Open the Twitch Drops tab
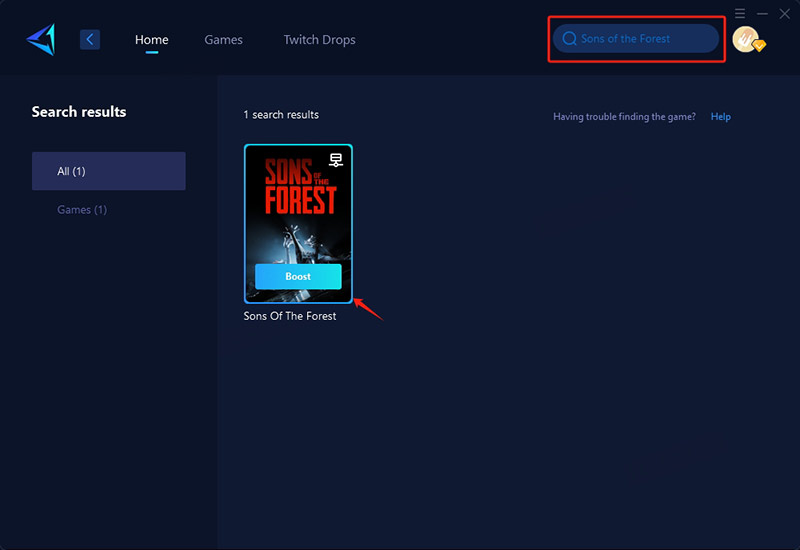Screen dimensions: 800x550 [x=319, y=40]
